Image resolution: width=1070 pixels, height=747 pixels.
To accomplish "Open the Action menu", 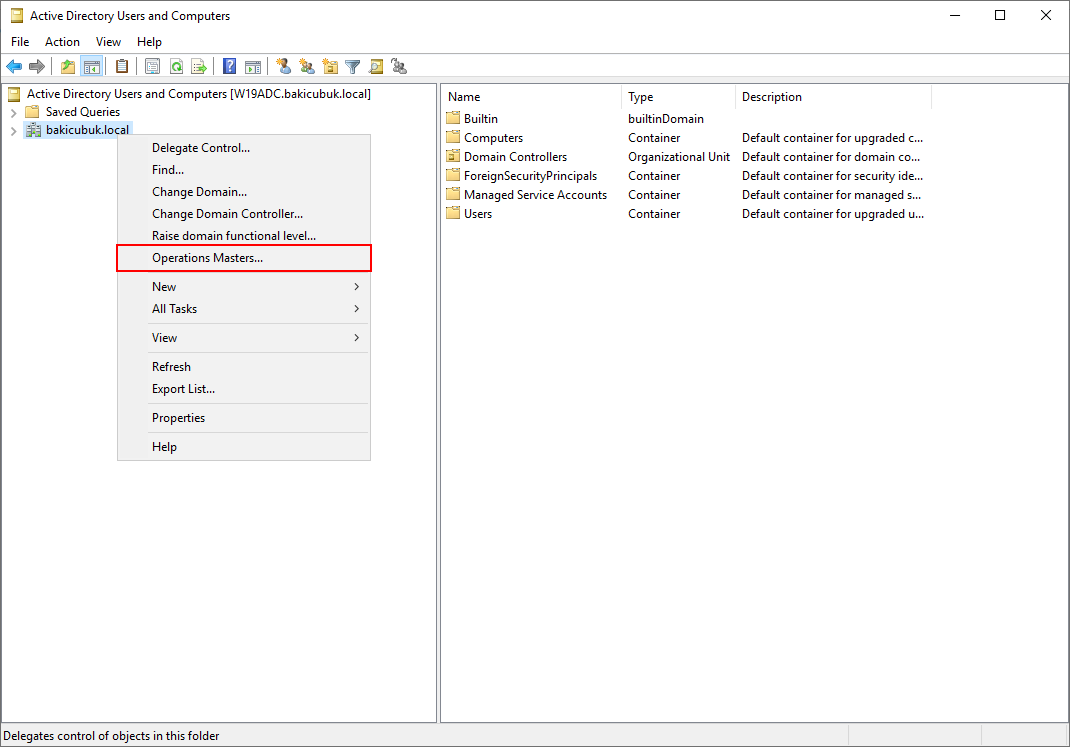I will 62,42.
